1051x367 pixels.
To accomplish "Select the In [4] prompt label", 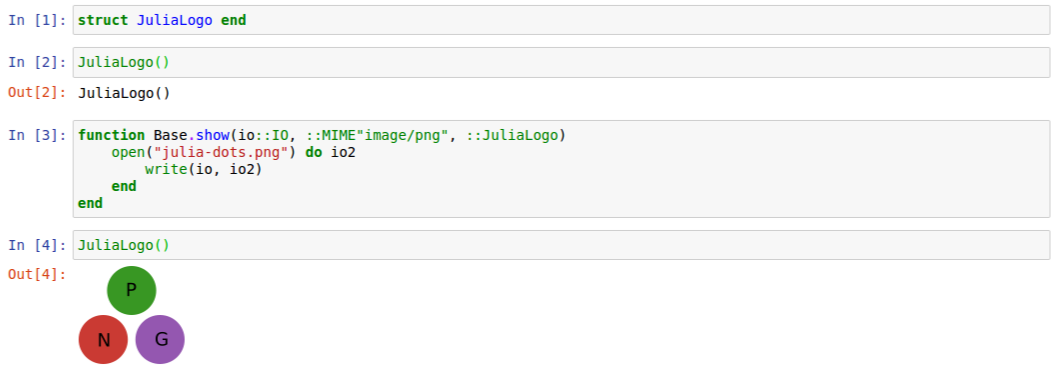I will [38, 245].
